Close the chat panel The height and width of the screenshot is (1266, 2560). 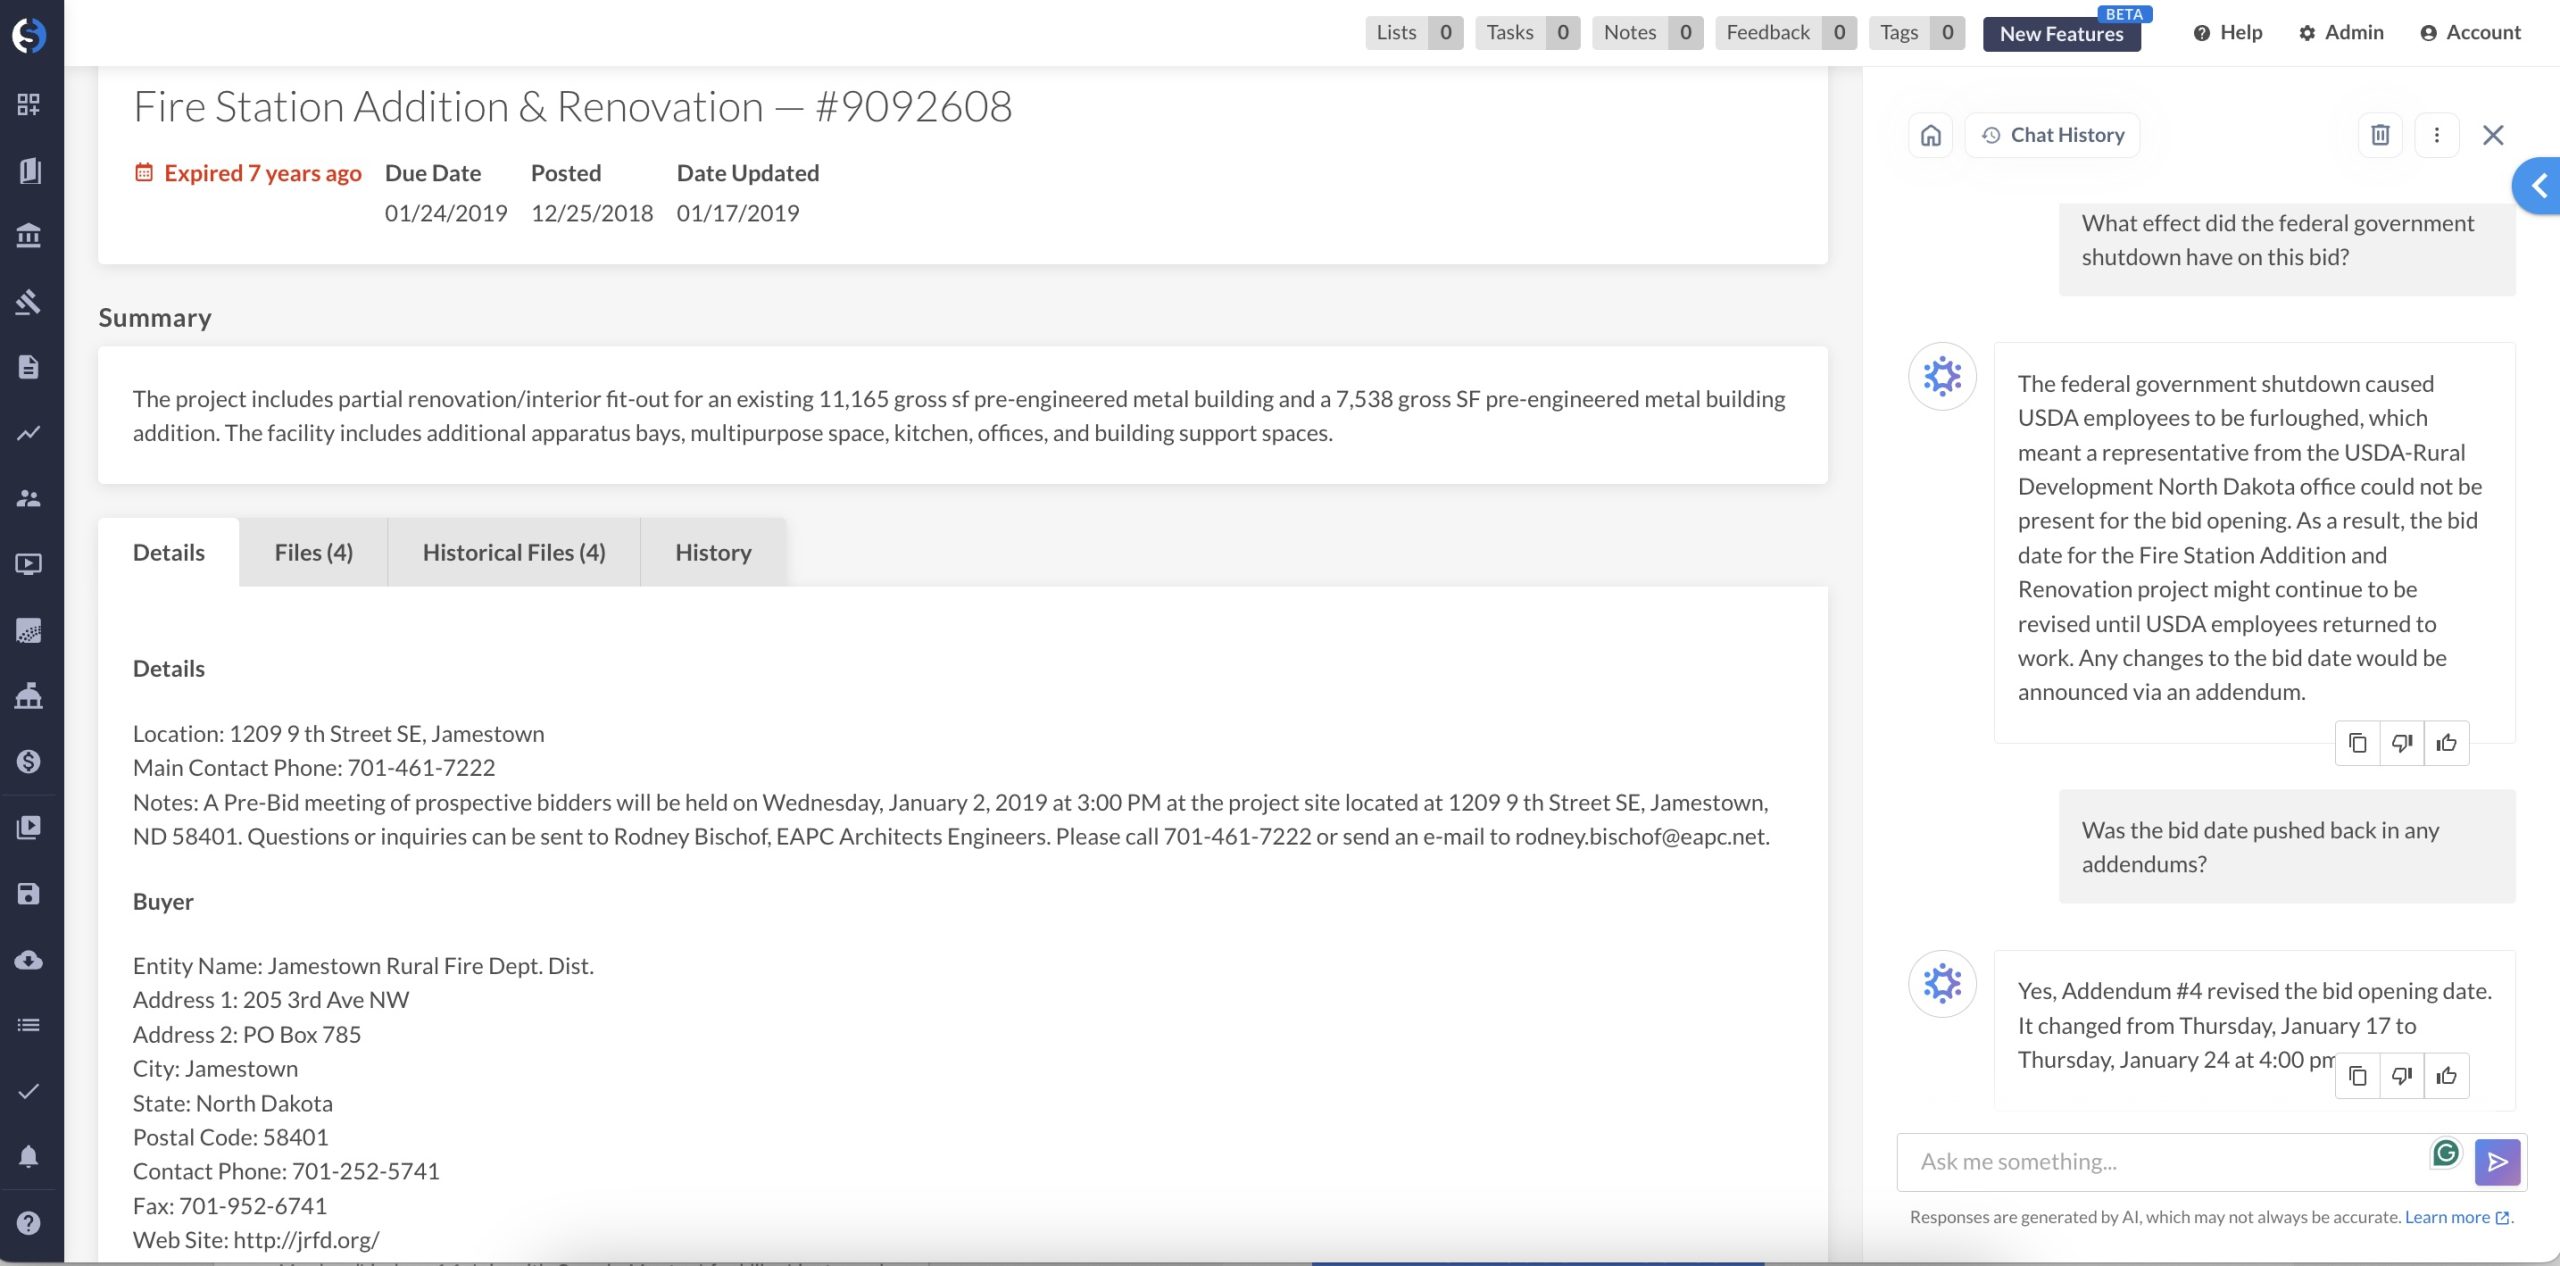click(2493, 135)
